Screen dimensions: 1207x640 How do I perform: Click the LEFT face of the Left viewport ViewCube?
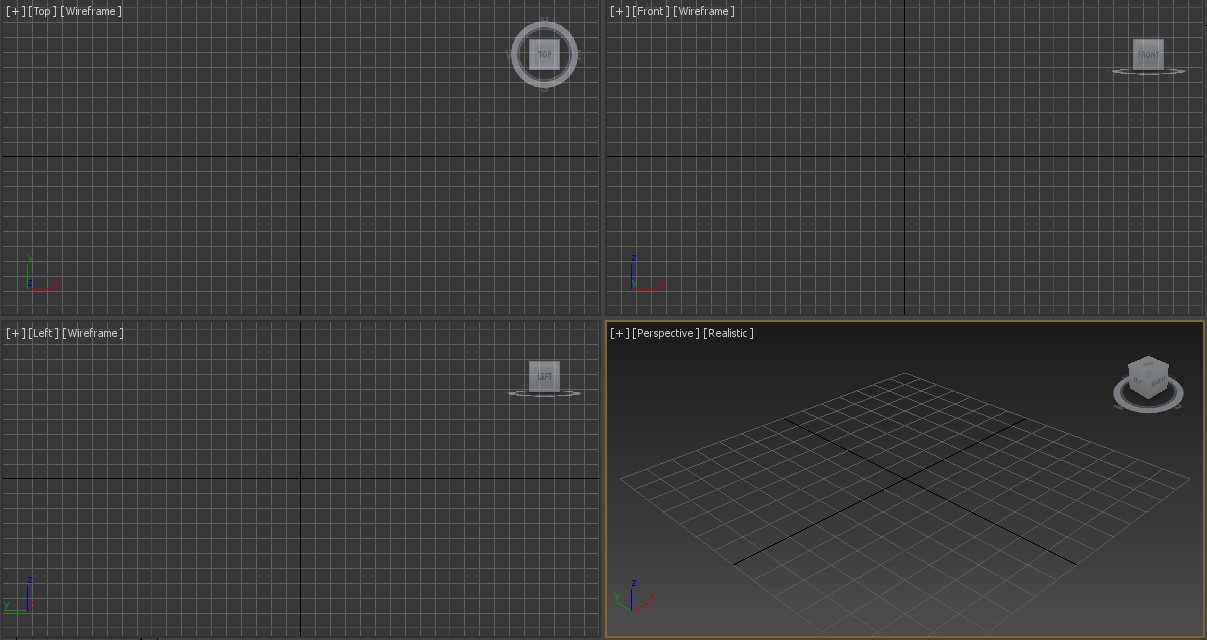(544, 376)
